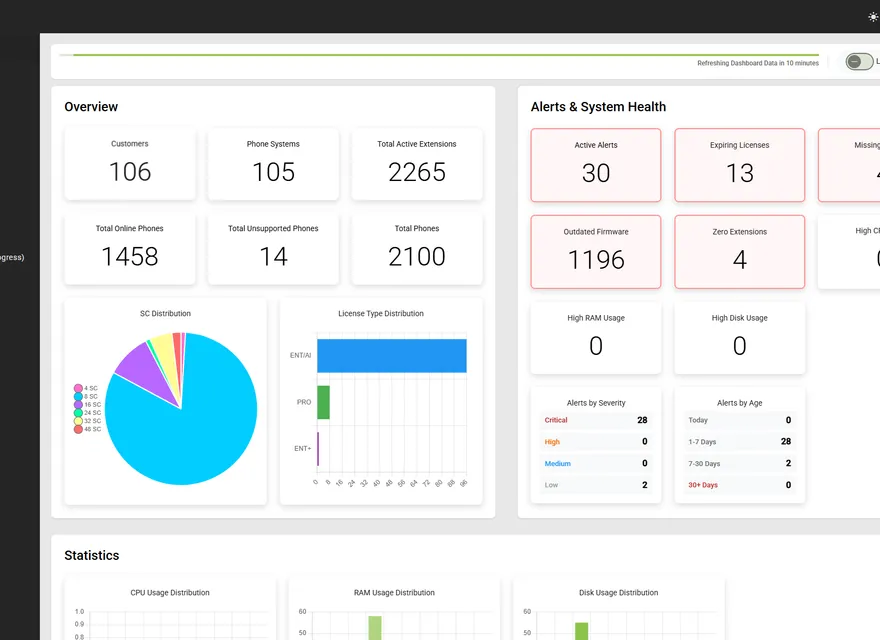
Task: Select the Outdated Firmware card showing 1196
Action: click(596, 252)
